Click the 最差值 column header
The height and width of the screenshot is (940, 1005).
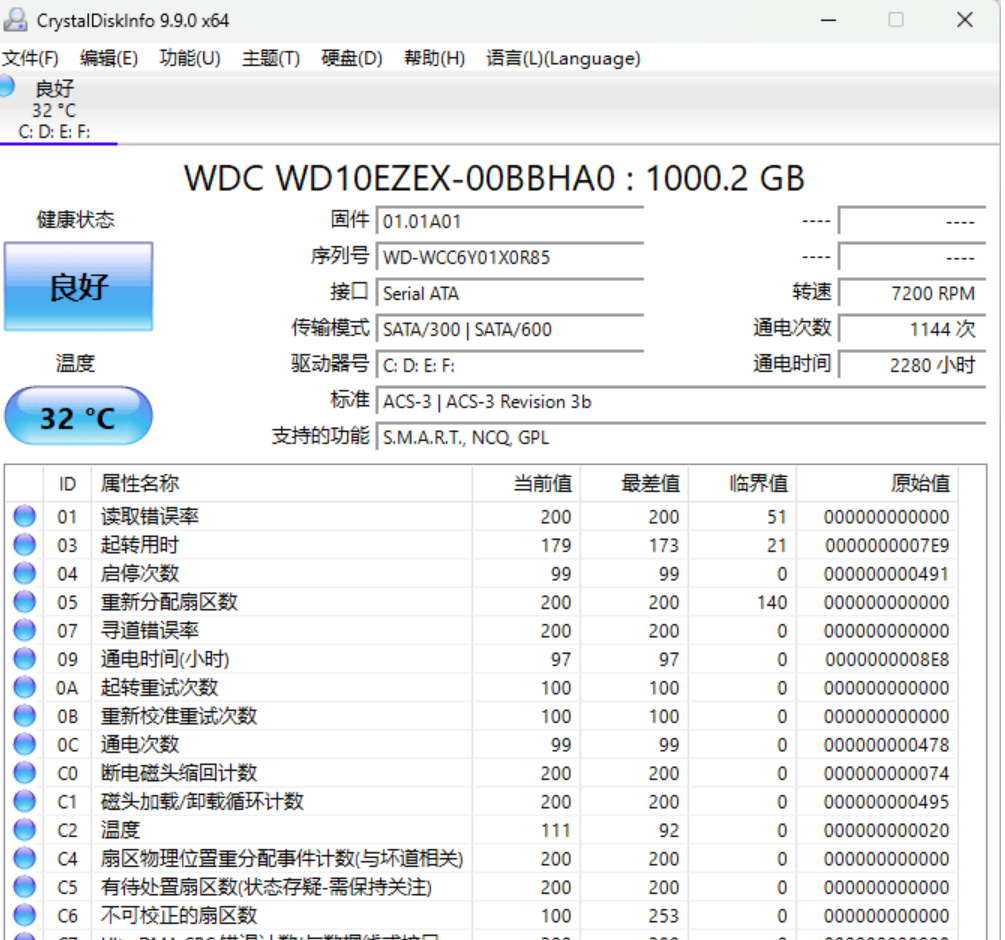(x=635, y=484)
